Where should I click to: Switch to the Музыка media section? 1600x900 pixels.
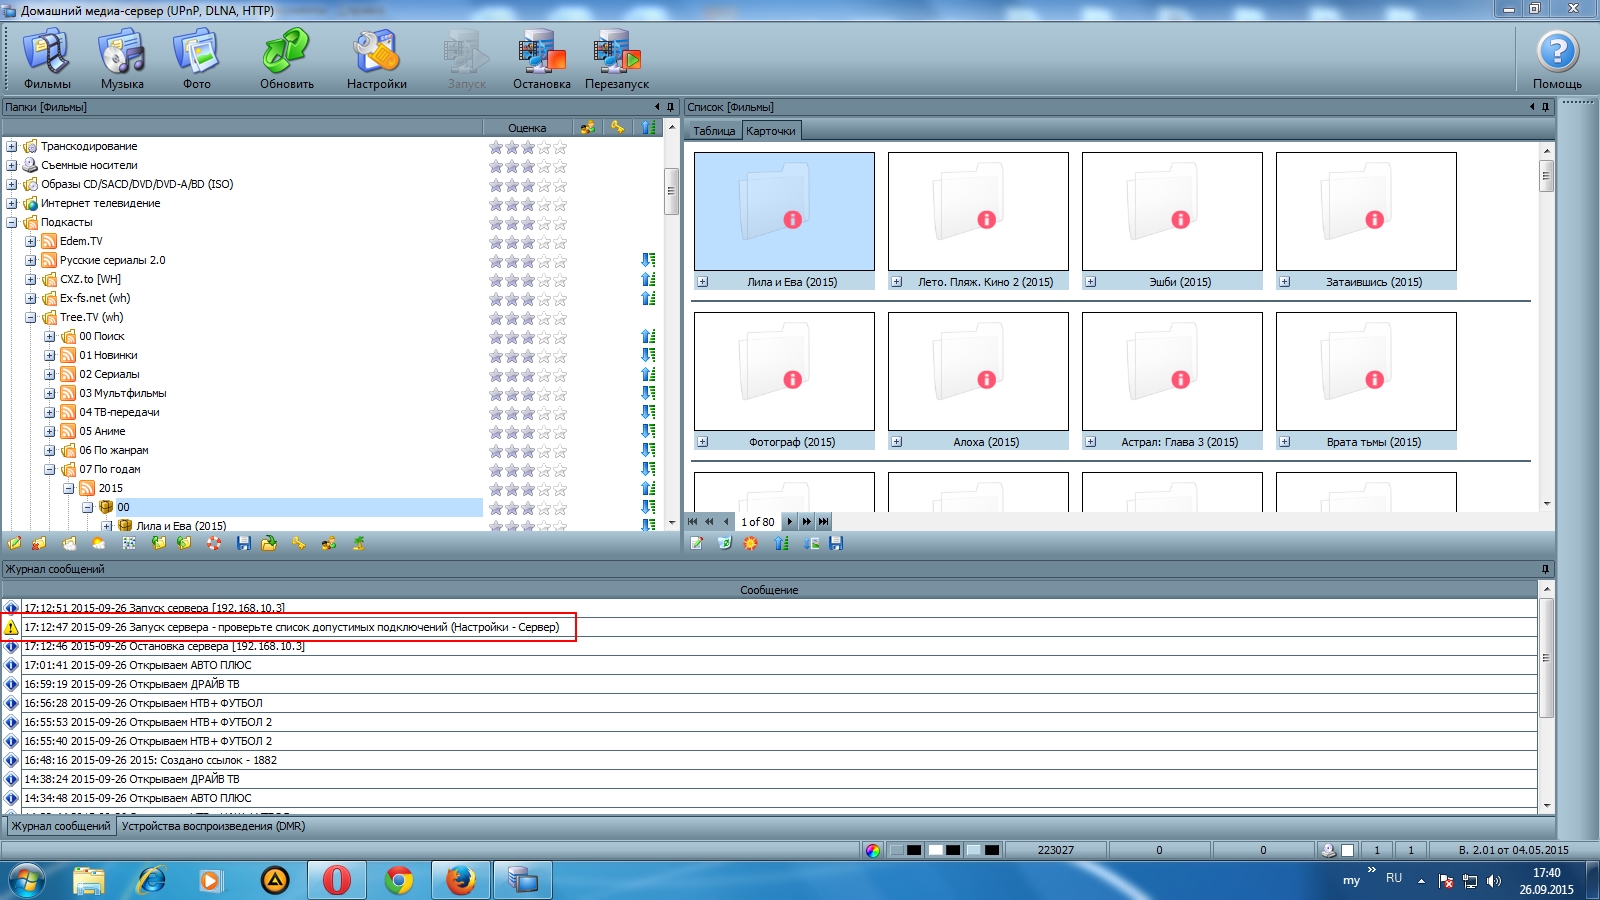pos(122,59)
